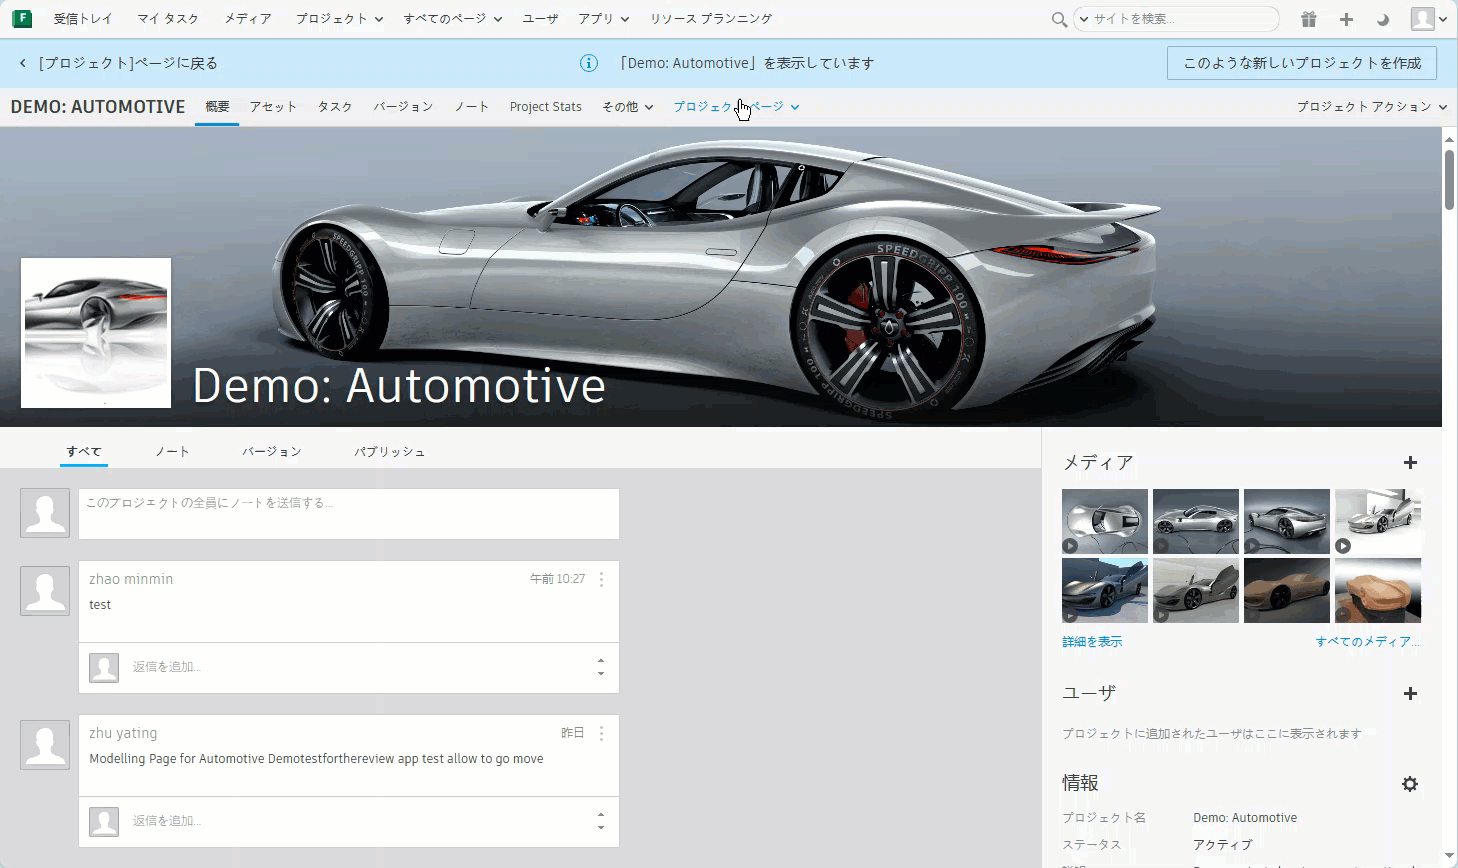Switch to the アセット tab

(273, 107)
